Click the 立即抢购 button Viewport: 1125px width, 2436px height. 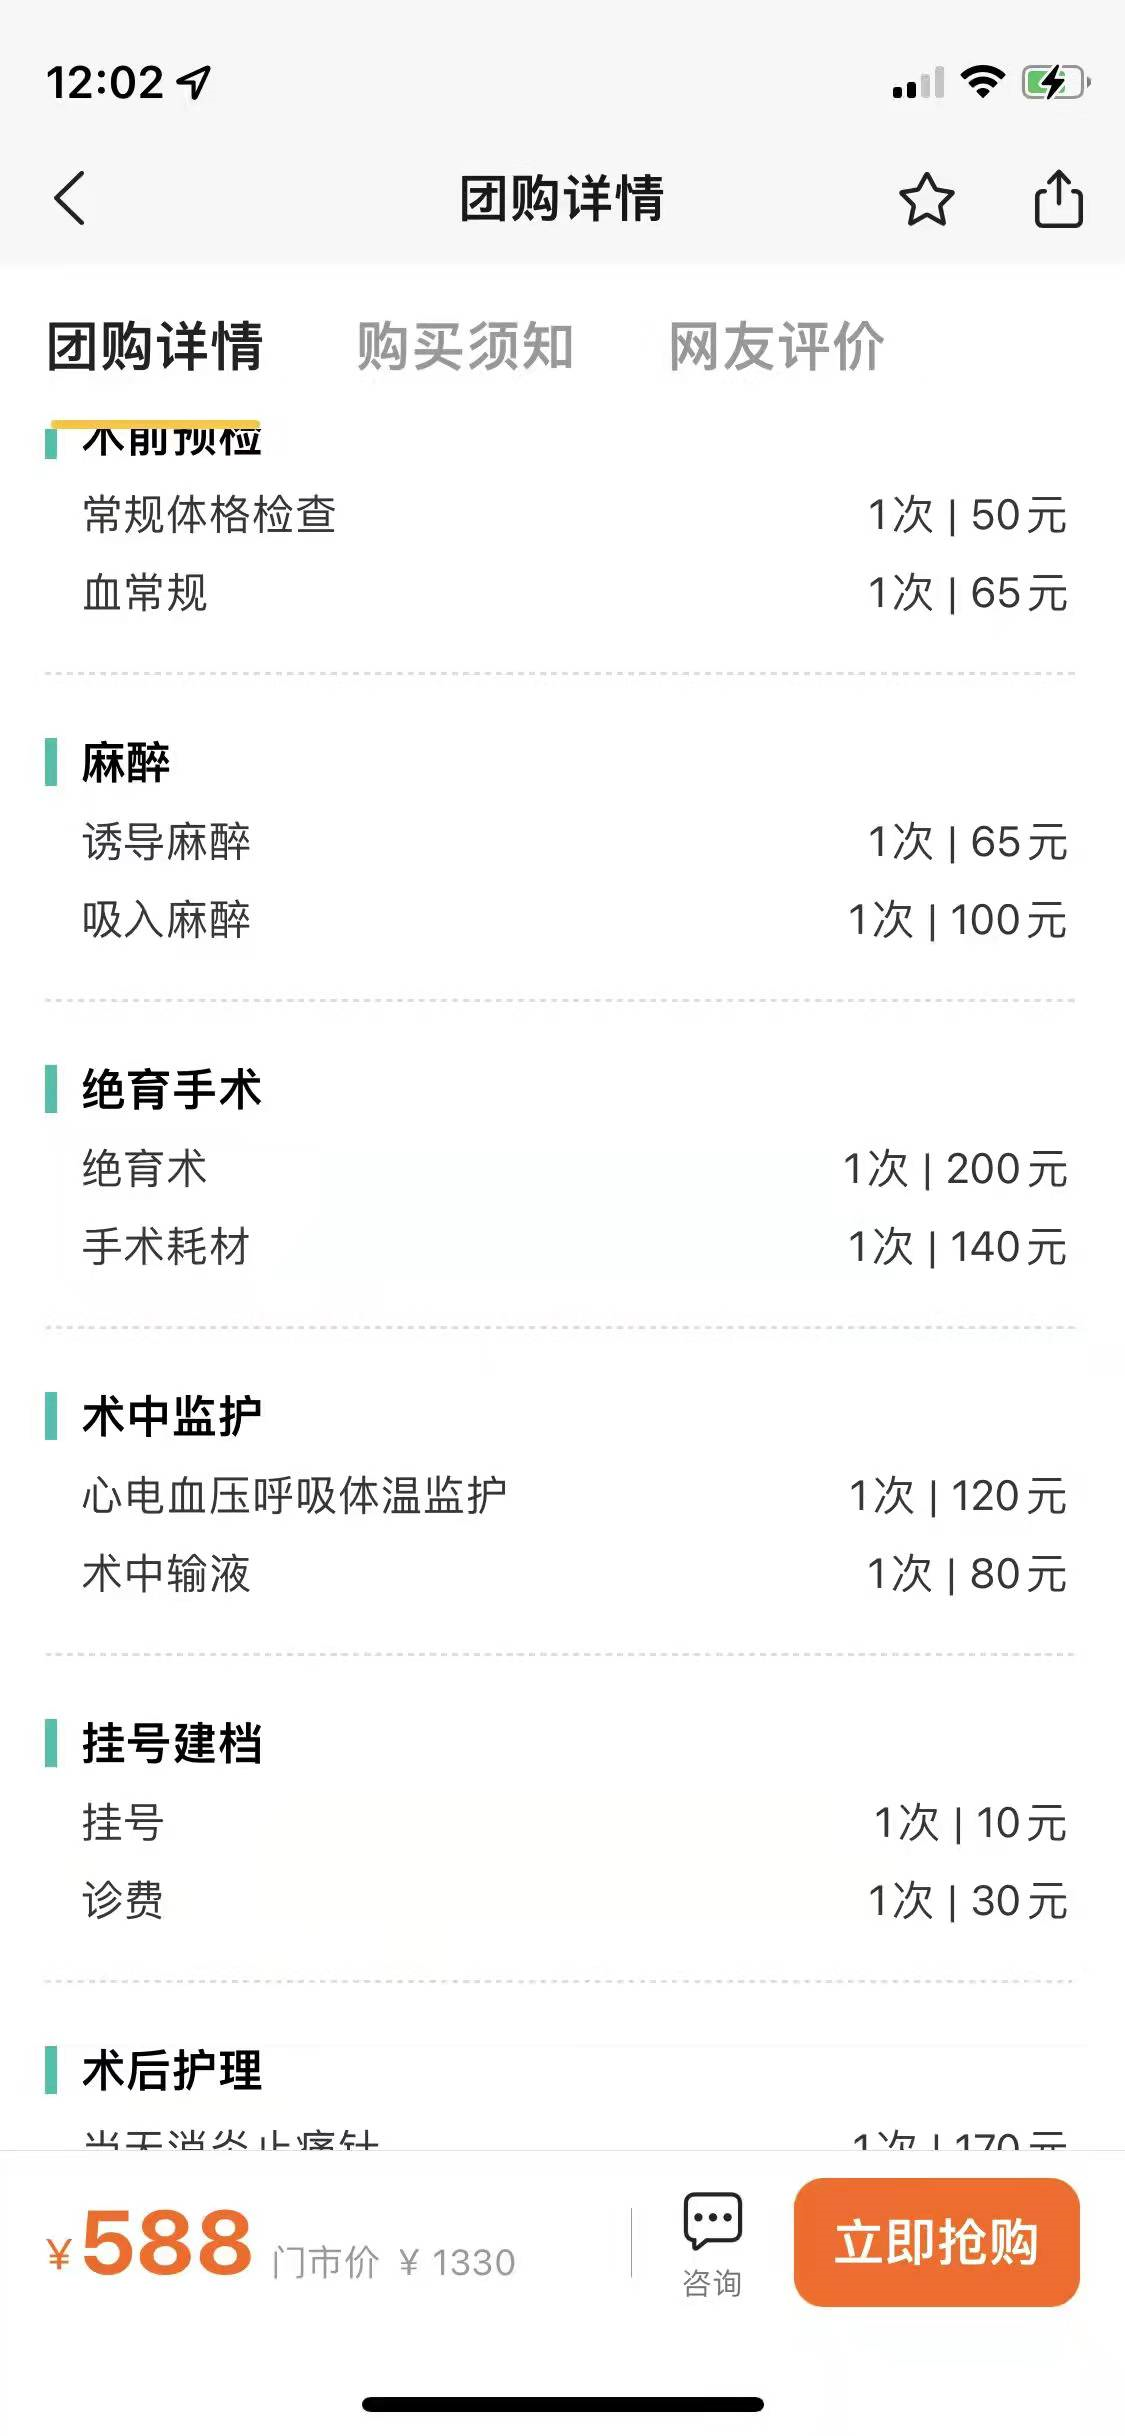937,2242
